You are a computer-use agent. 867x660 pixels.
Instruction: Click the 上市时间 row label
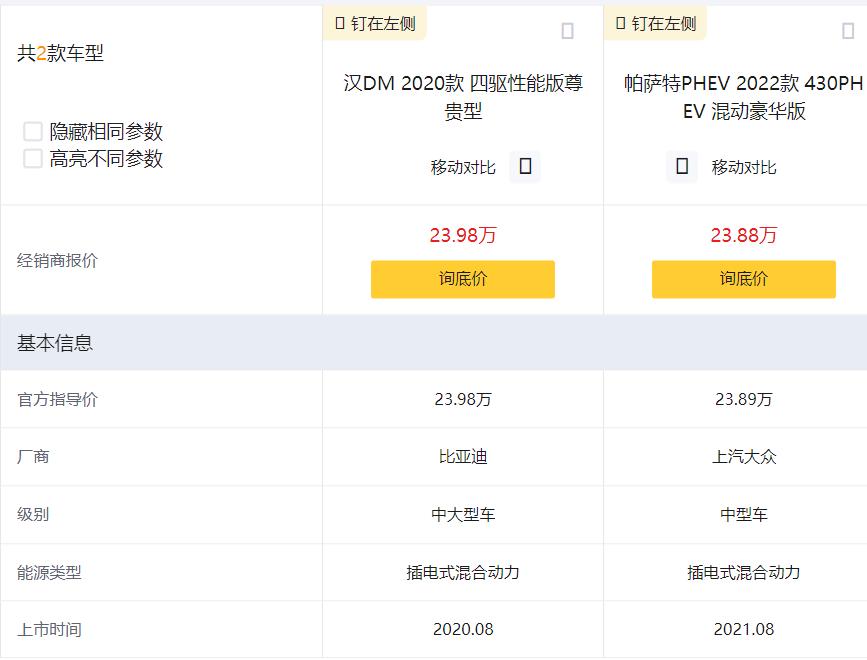pos(49,629)
